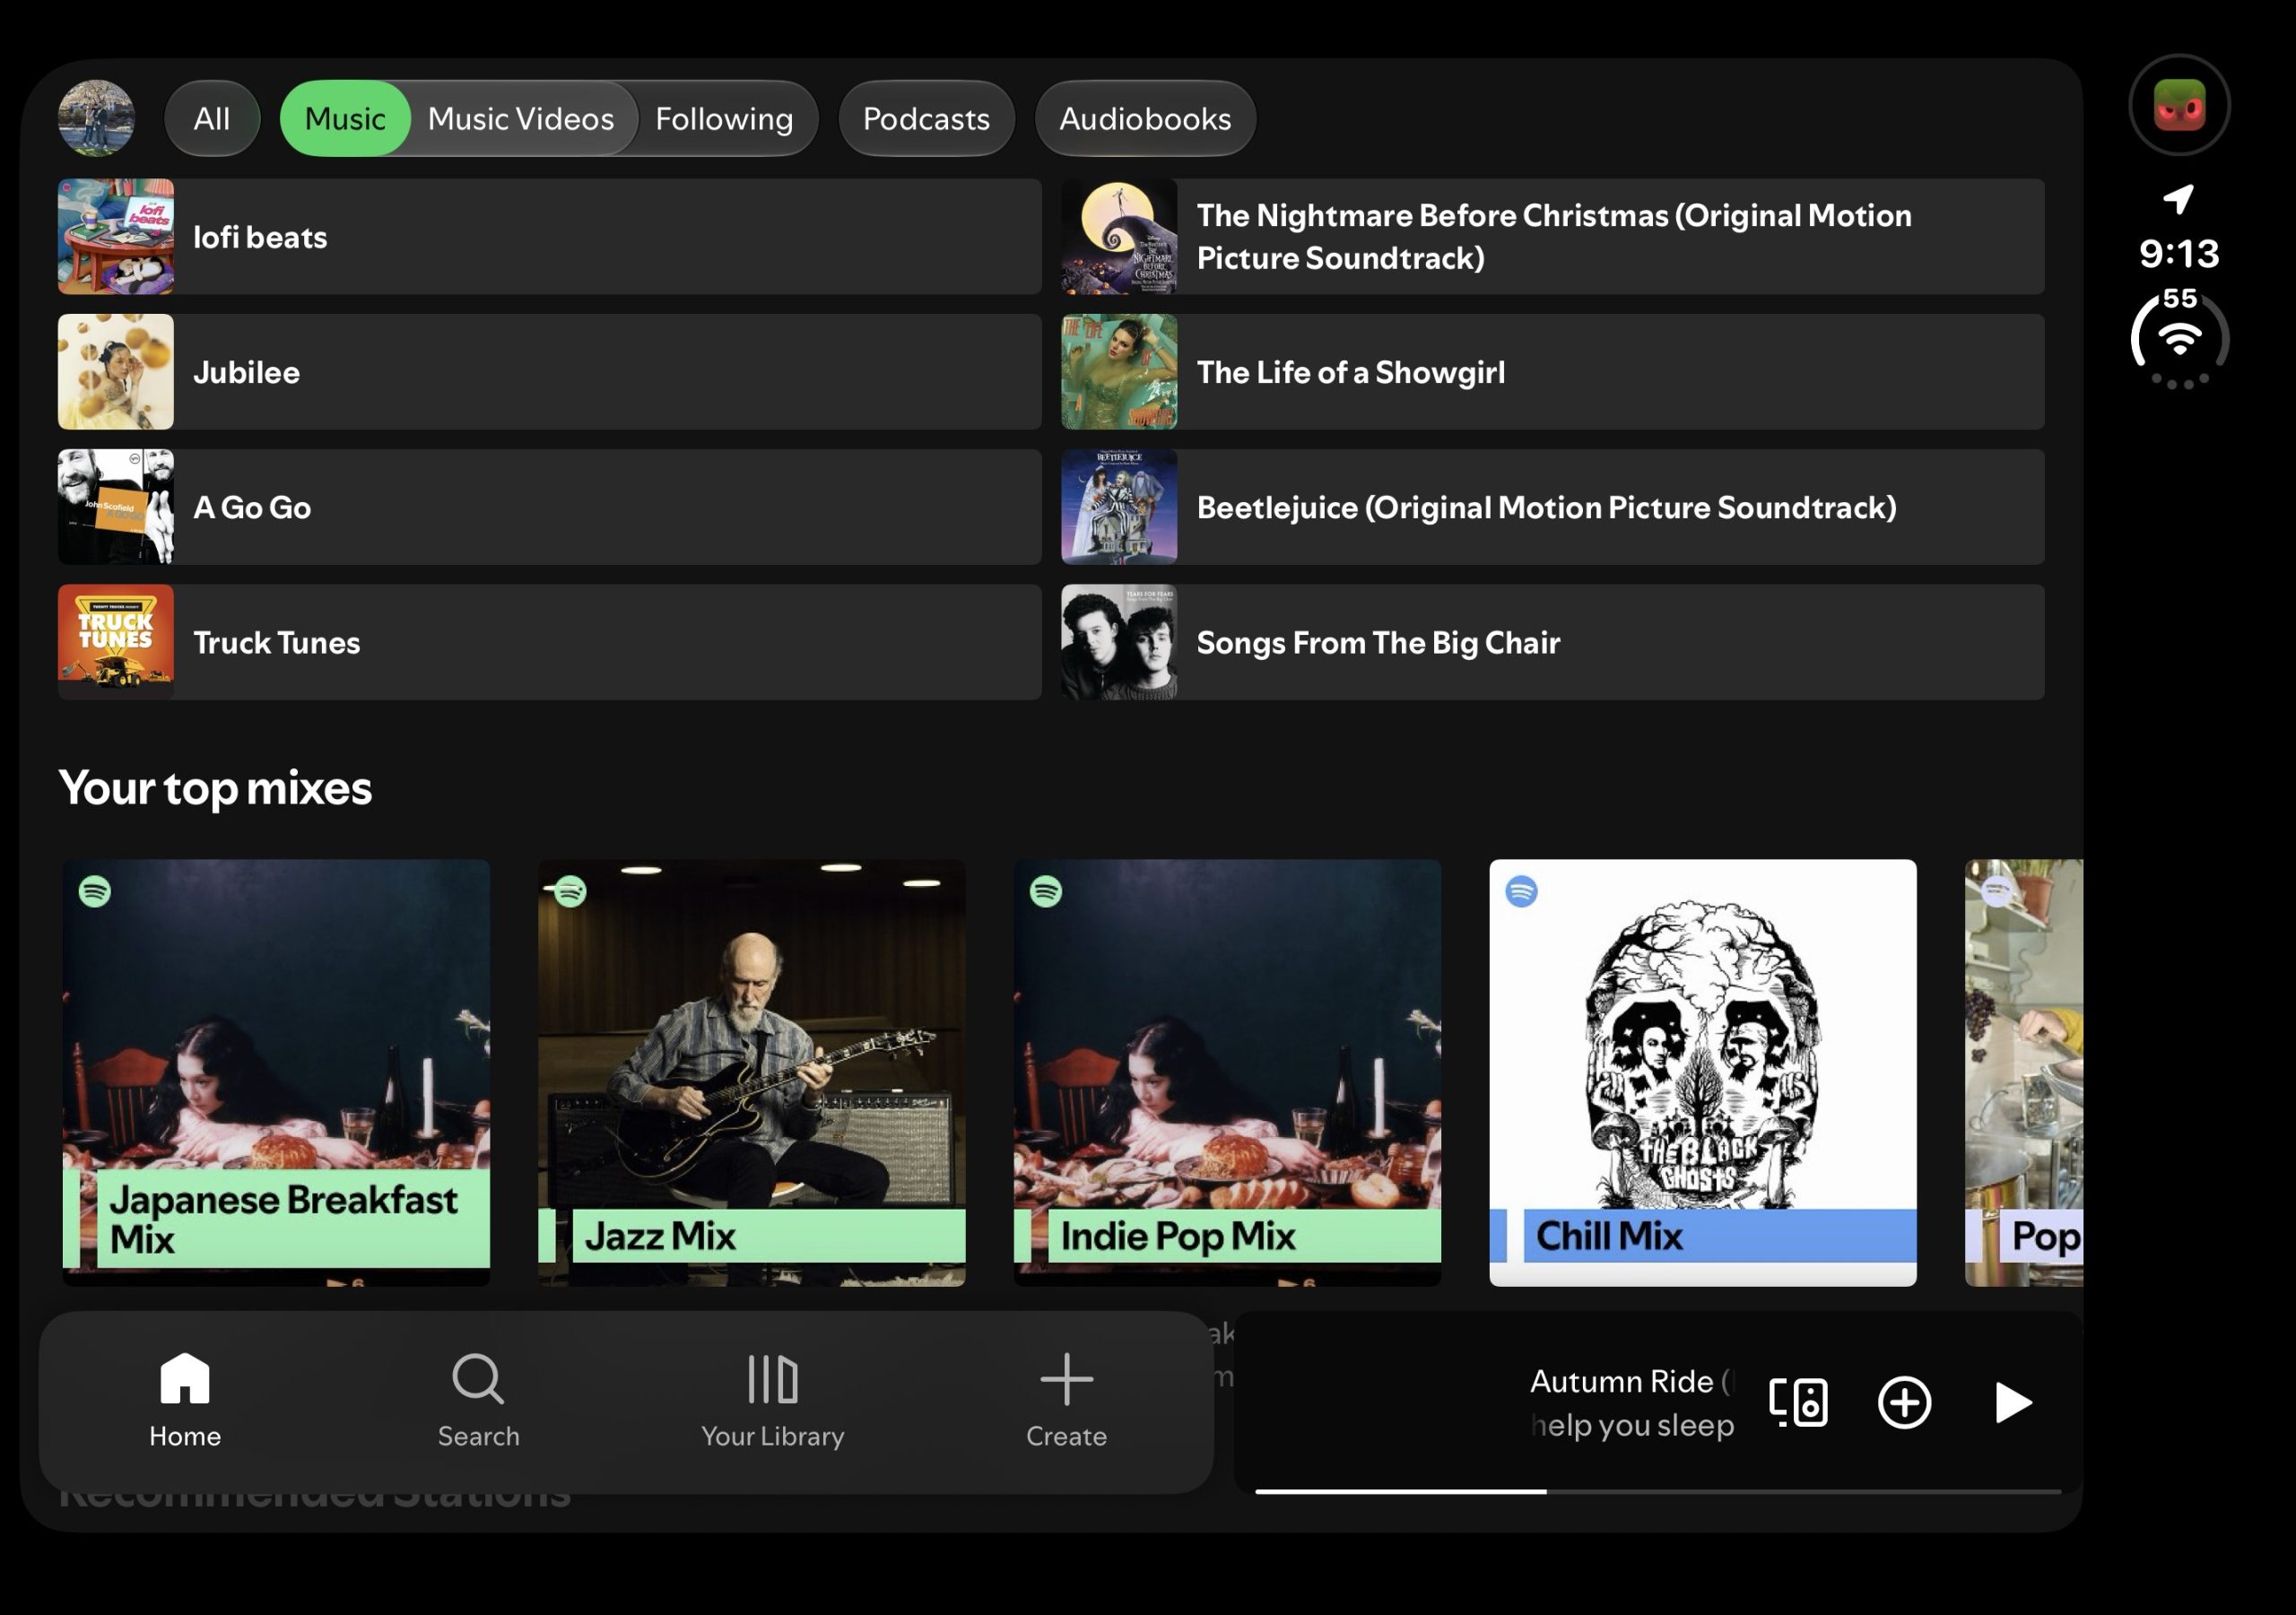The image size is (2296, 1615).
Task: Click the Your top mixes heading
Action: coord(215,788)
